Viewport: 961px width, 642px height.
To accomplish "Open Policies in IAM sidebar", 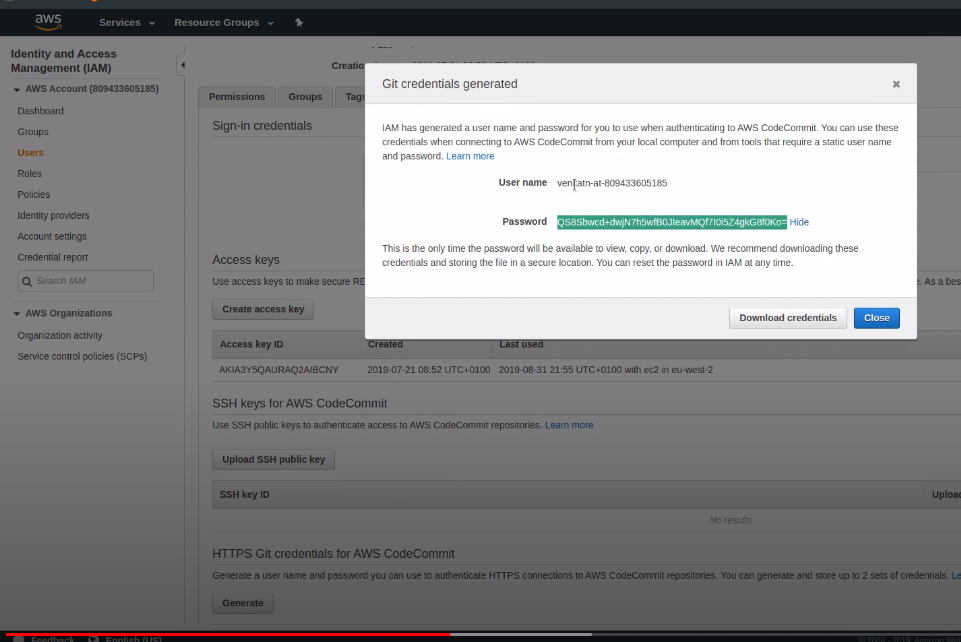I will pyautogui.click(x=34, y=194).
